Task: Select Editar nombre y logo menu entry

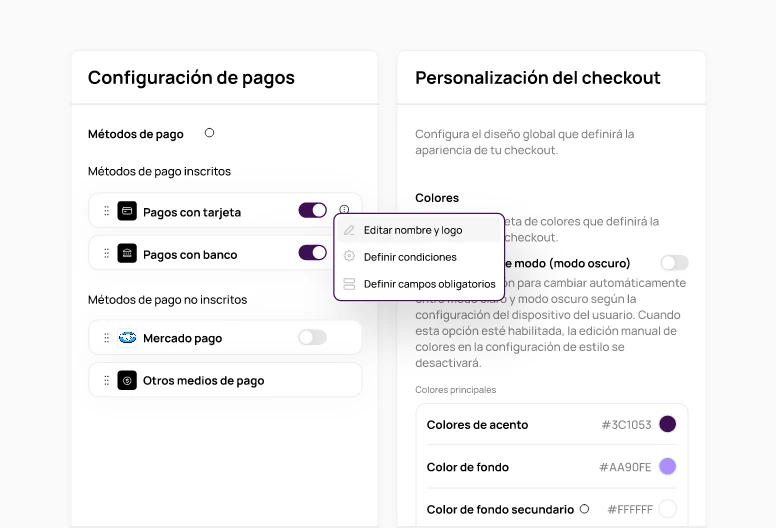Action: point(419,230)
